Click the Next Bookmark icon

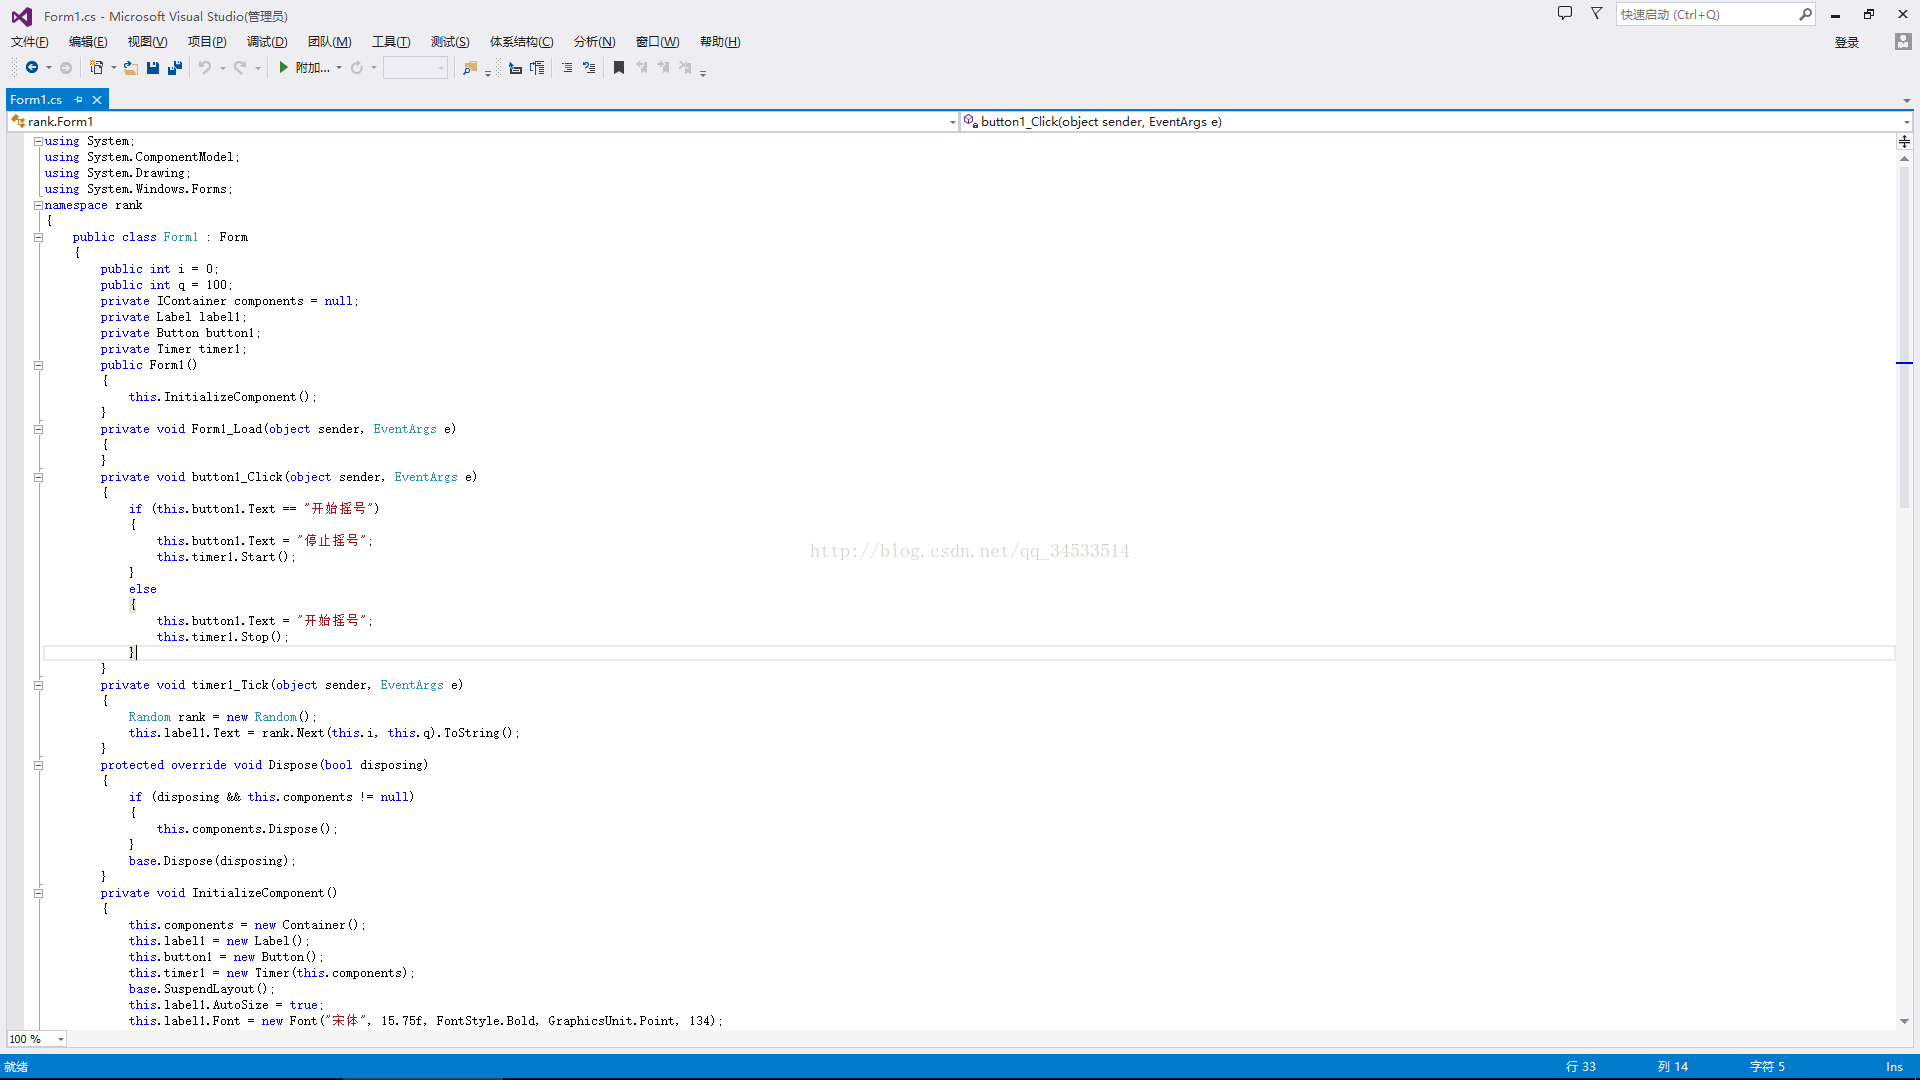coord(663,68)
